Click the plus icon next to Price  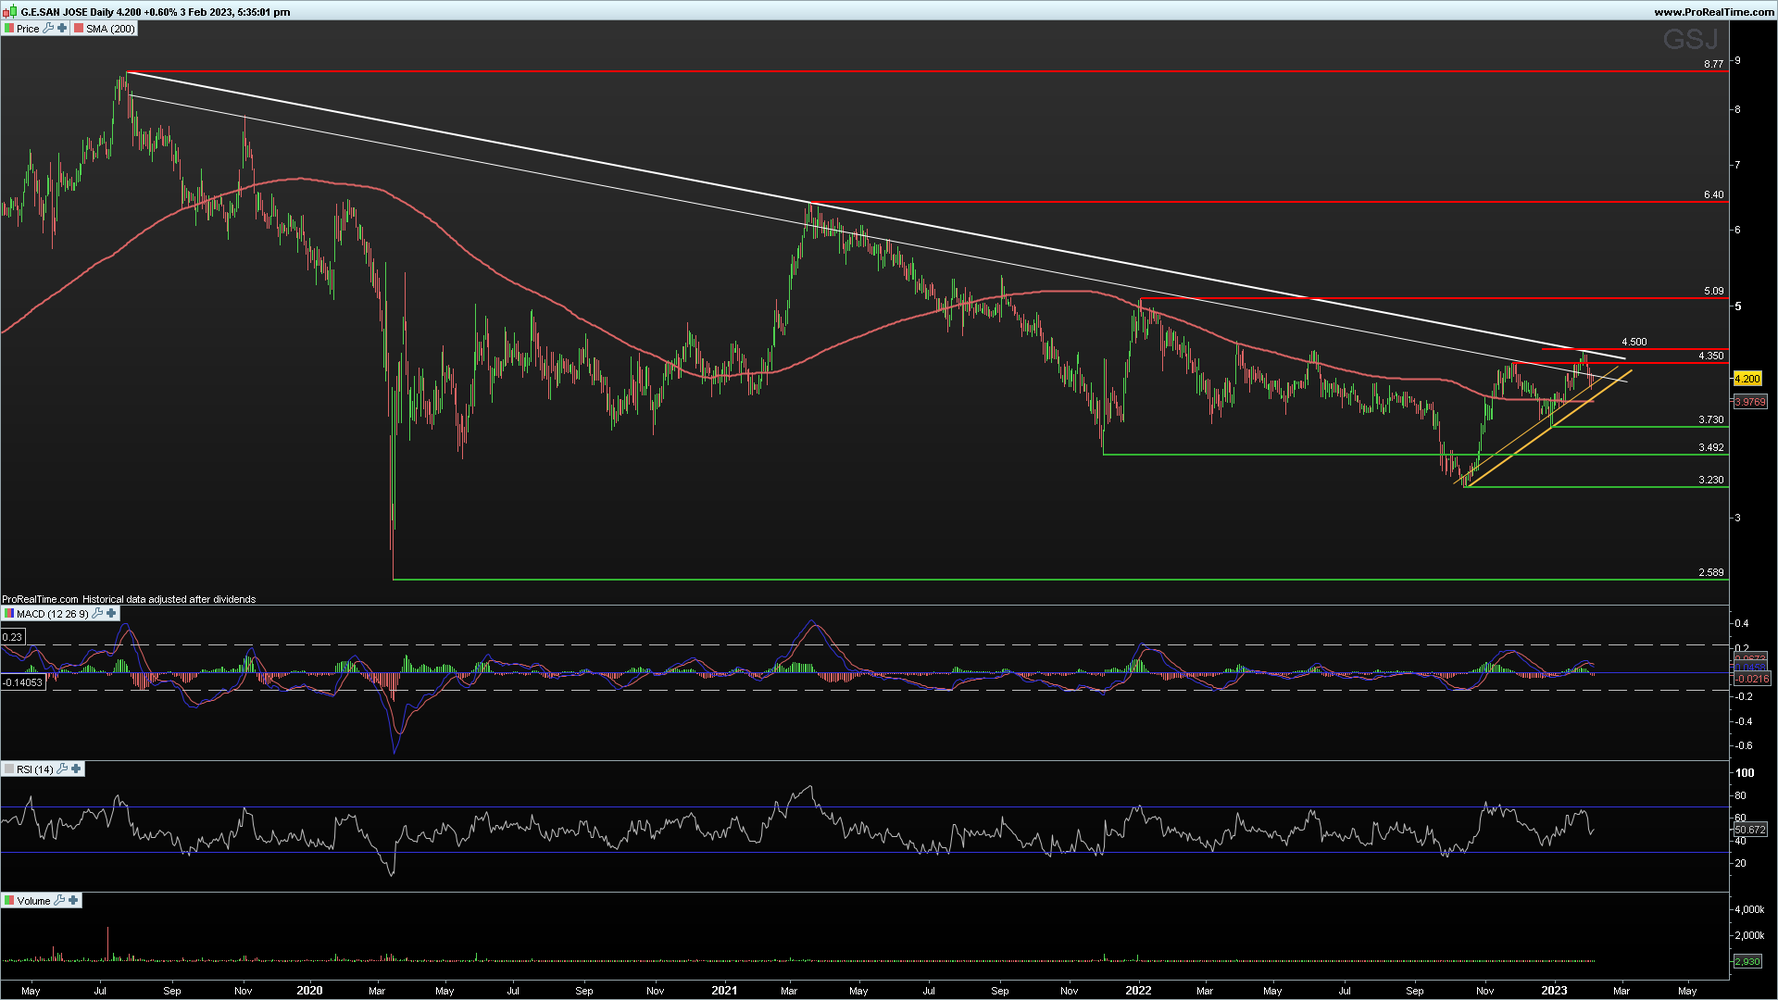click(62, 28)
